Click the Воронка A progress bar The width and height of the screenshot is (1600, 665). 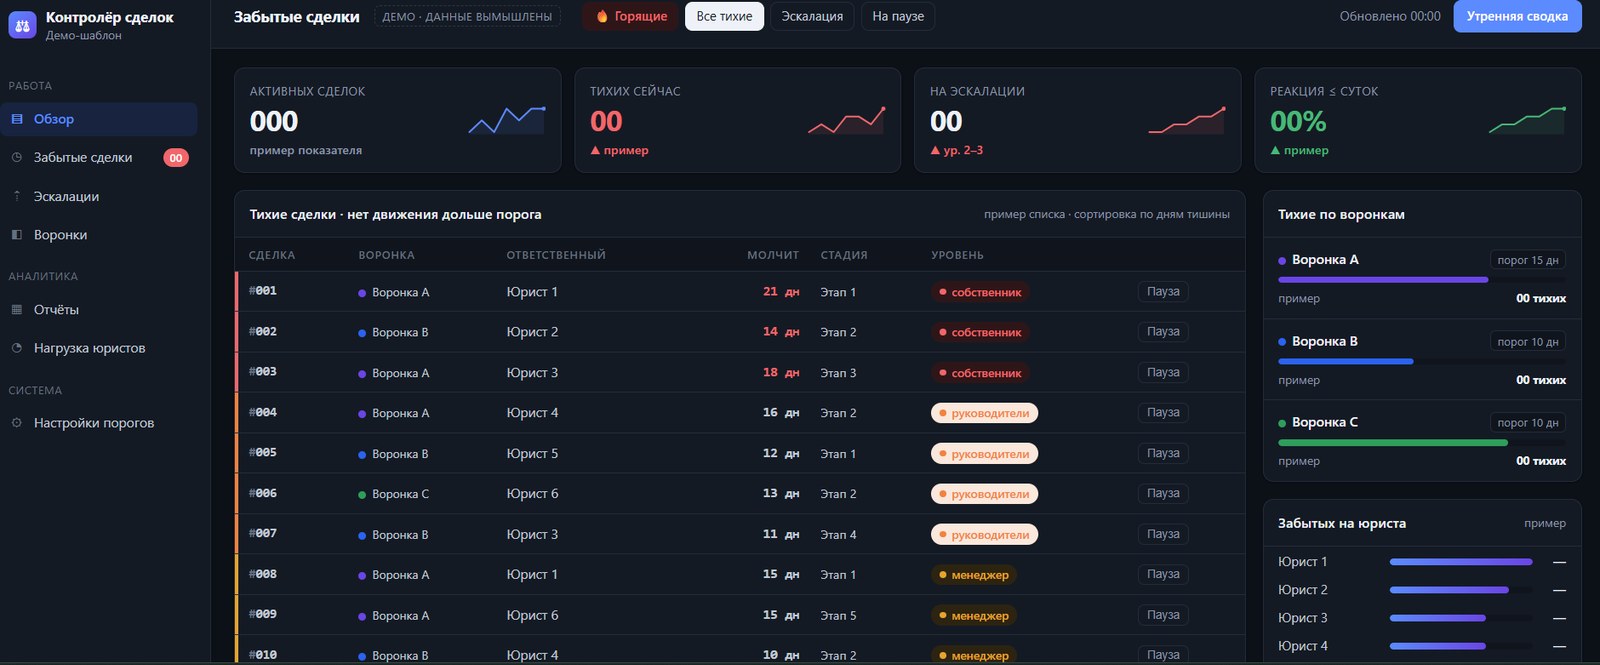tap(1422, 280)
